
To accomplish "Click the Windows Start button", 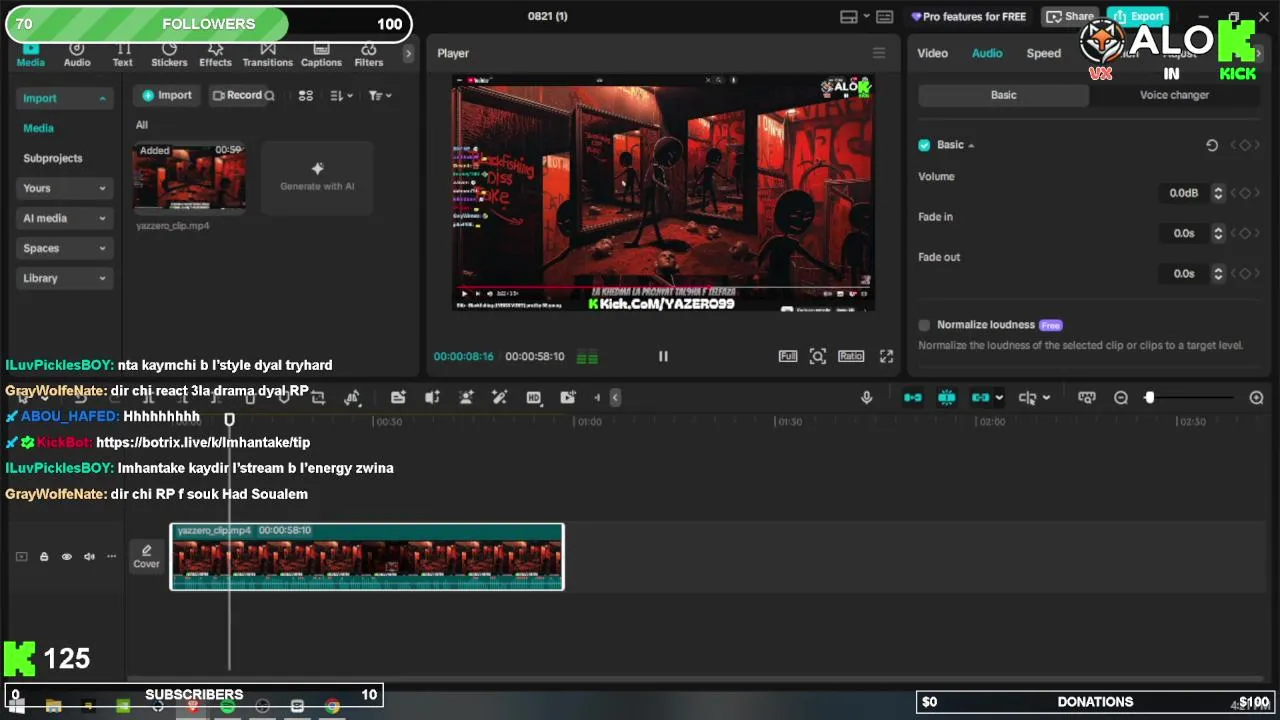I will coord(17,706).
